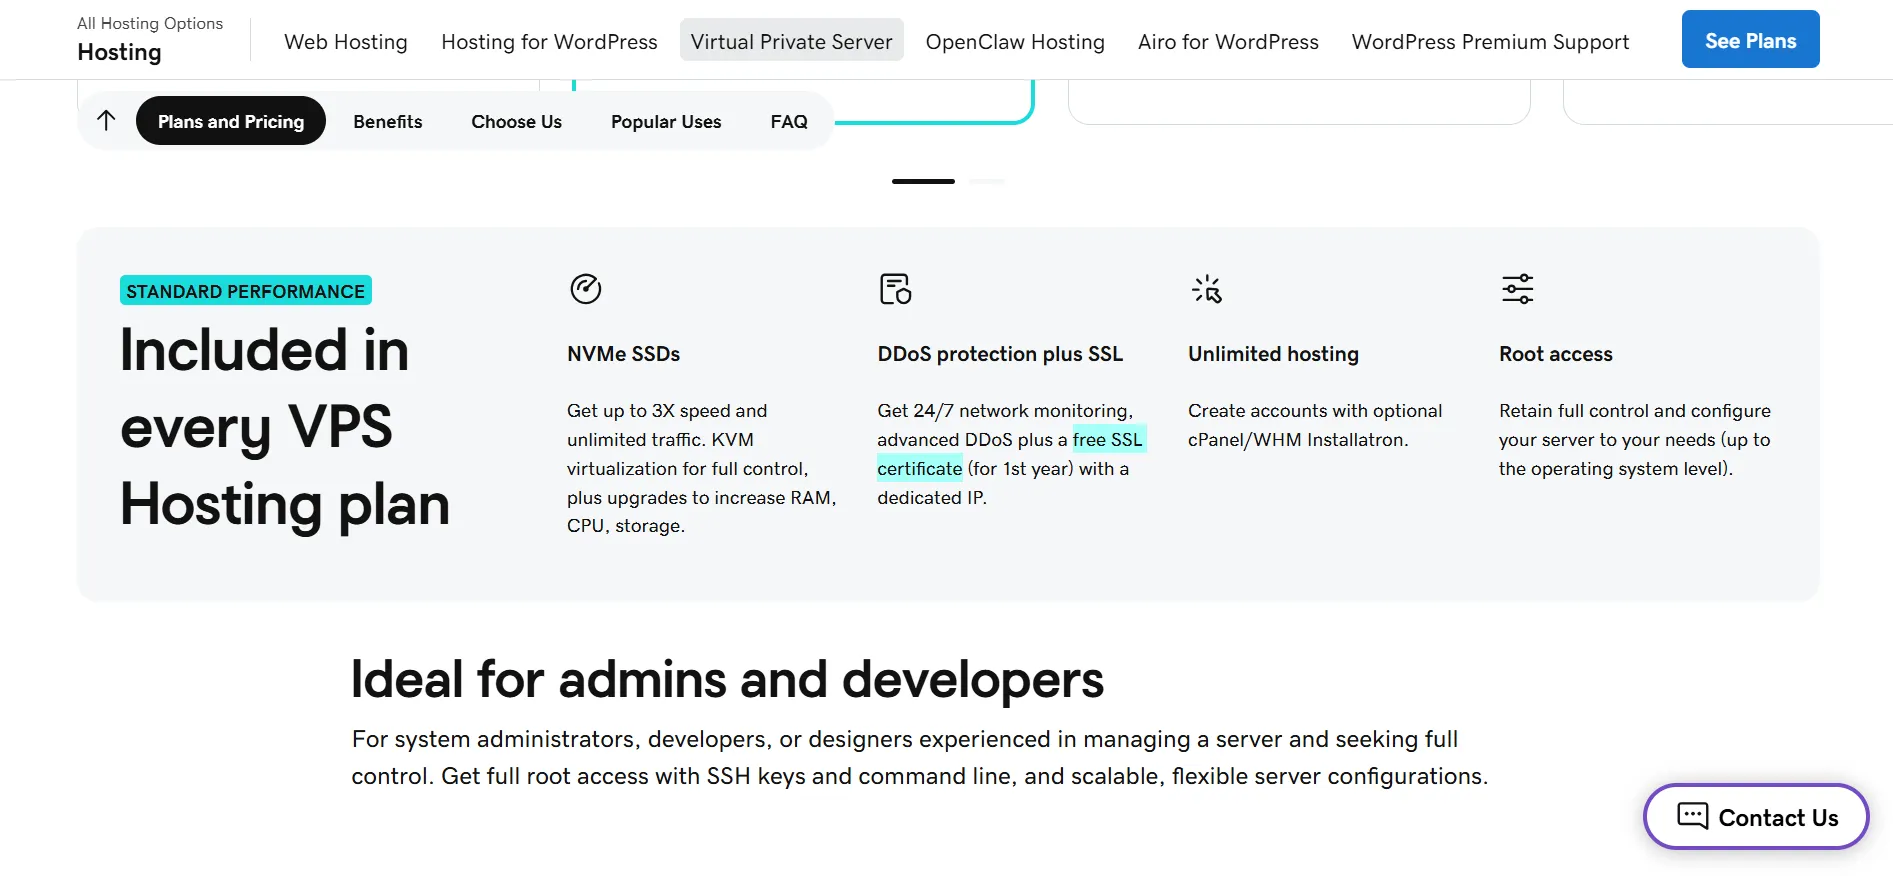Screen dimensions: 1893x876
Task: Select the second carousel page indicator
Action: (x=987, y=181)
